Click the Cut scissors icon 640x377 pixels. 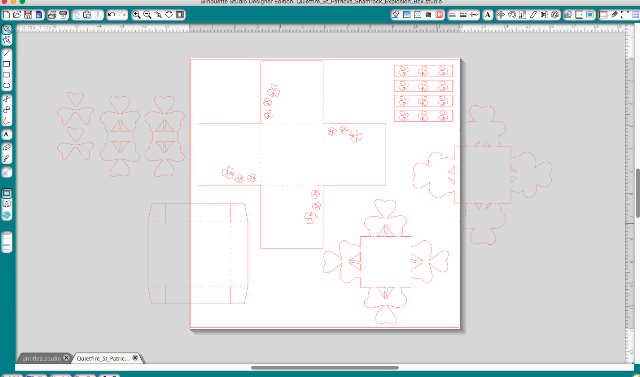[x=98, y=15]
